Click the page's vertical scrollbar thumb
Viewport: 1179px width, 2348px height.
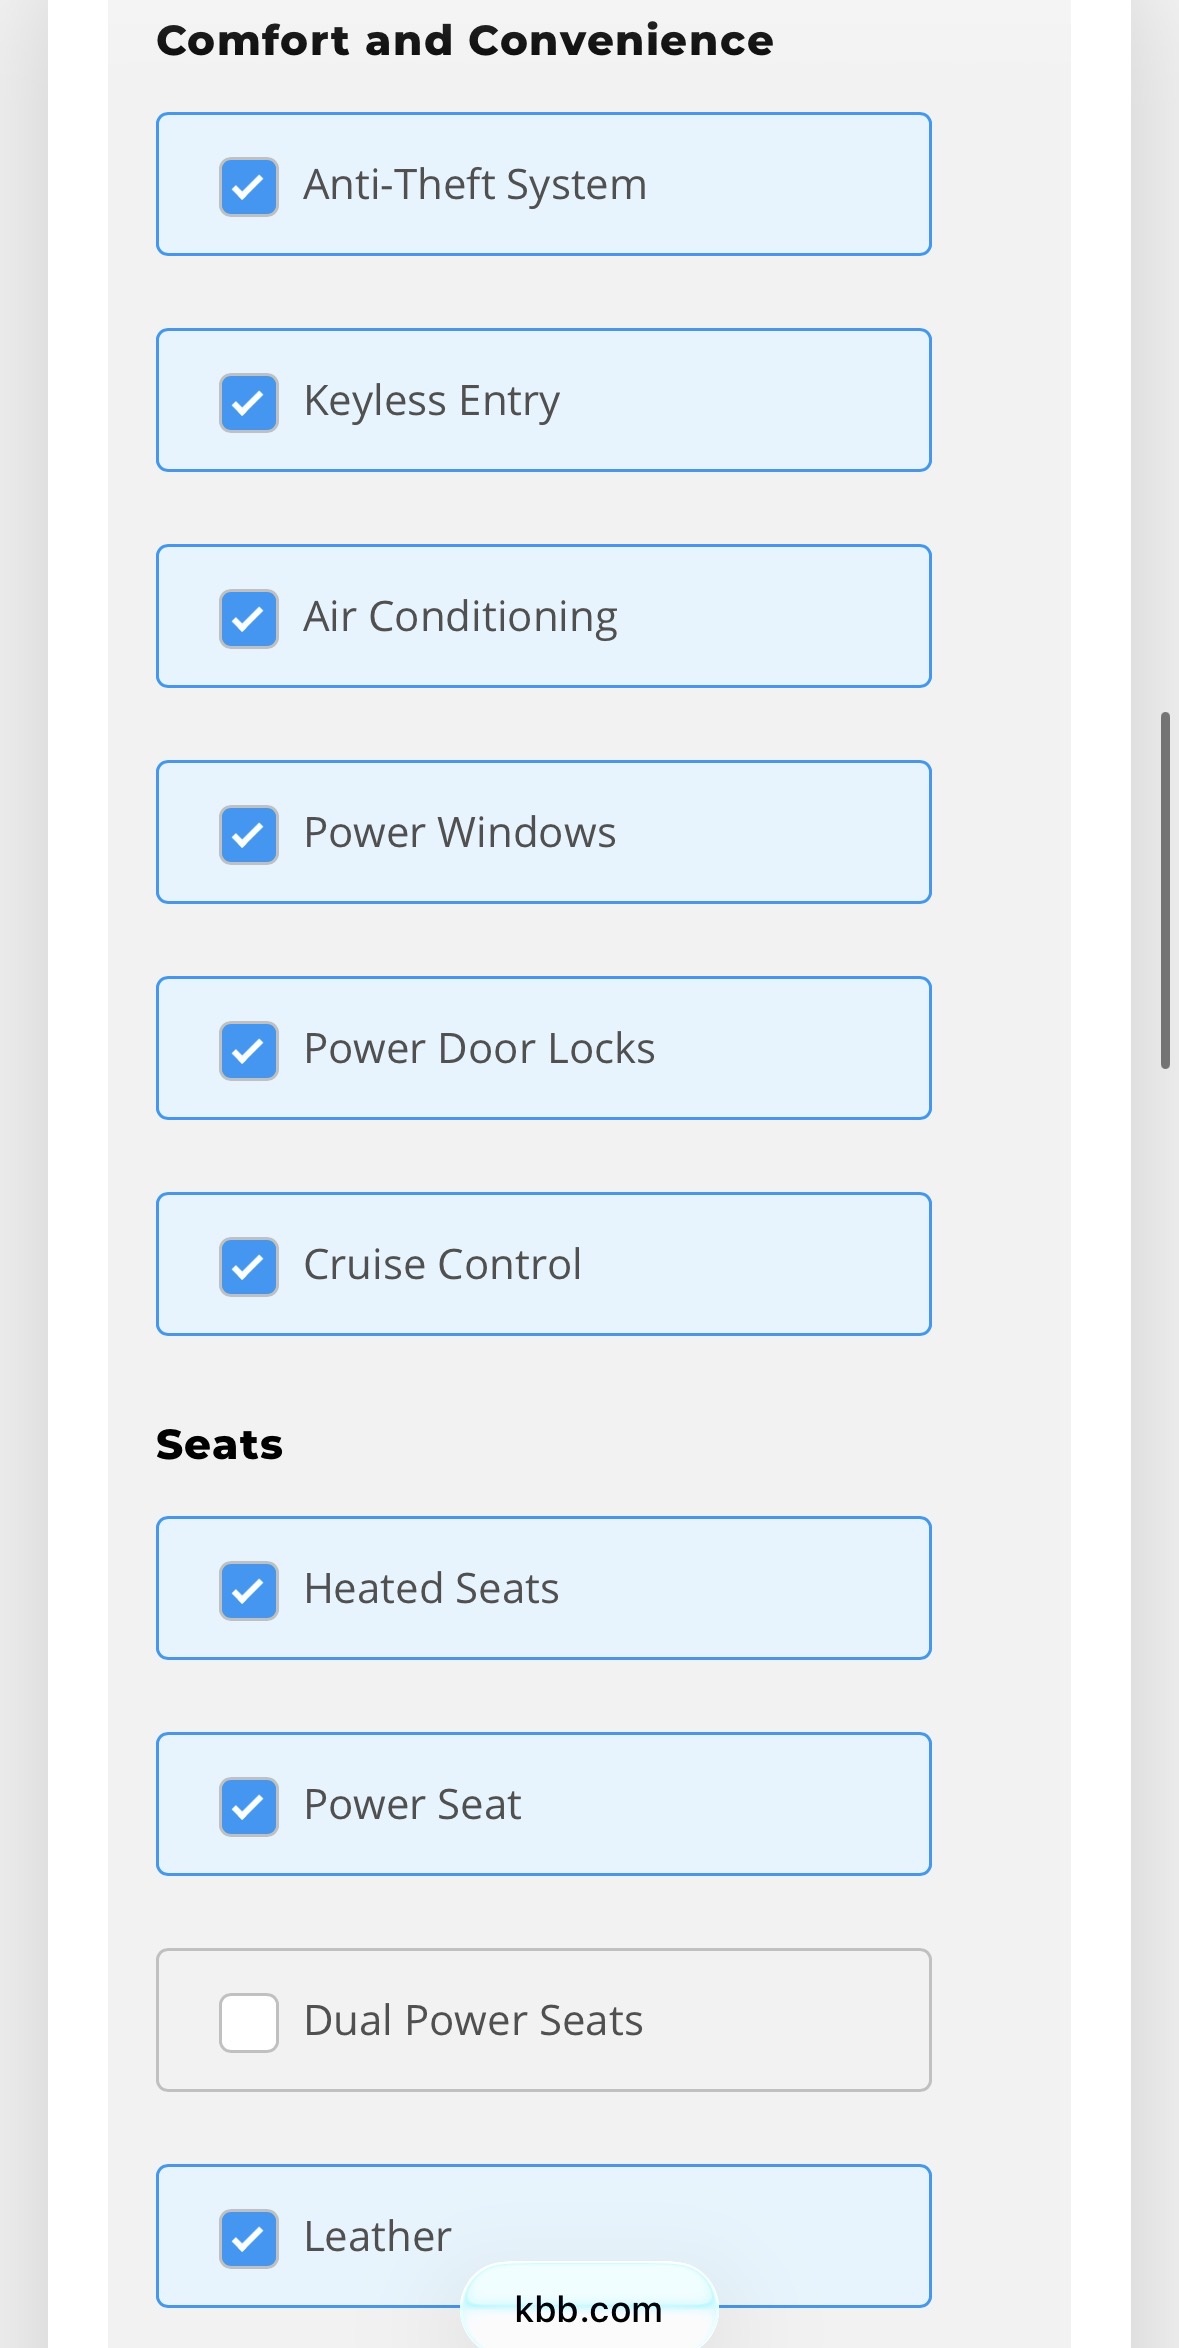(1165, 890)
